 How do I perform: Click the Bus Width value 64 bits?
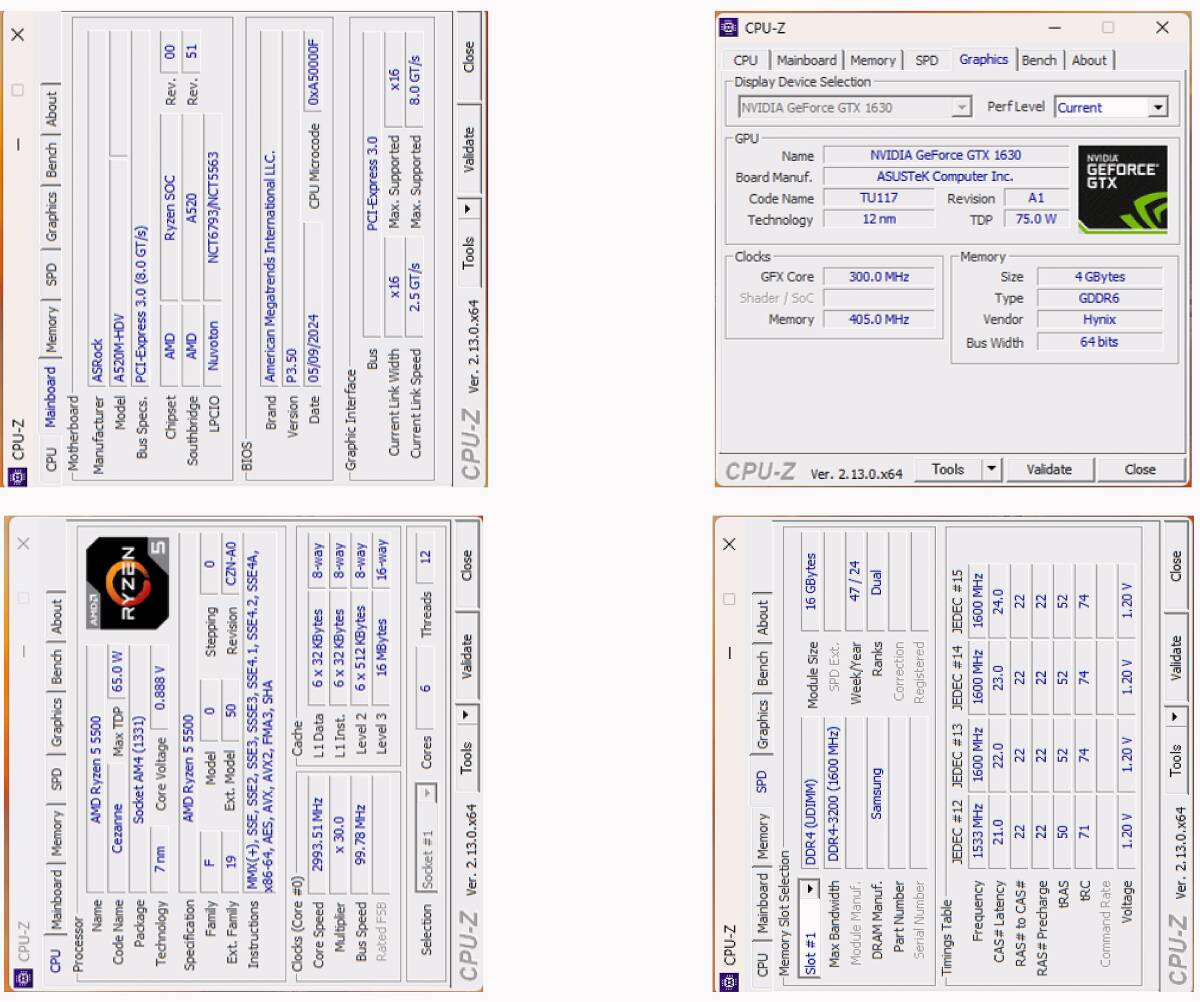pos(1099,342)
